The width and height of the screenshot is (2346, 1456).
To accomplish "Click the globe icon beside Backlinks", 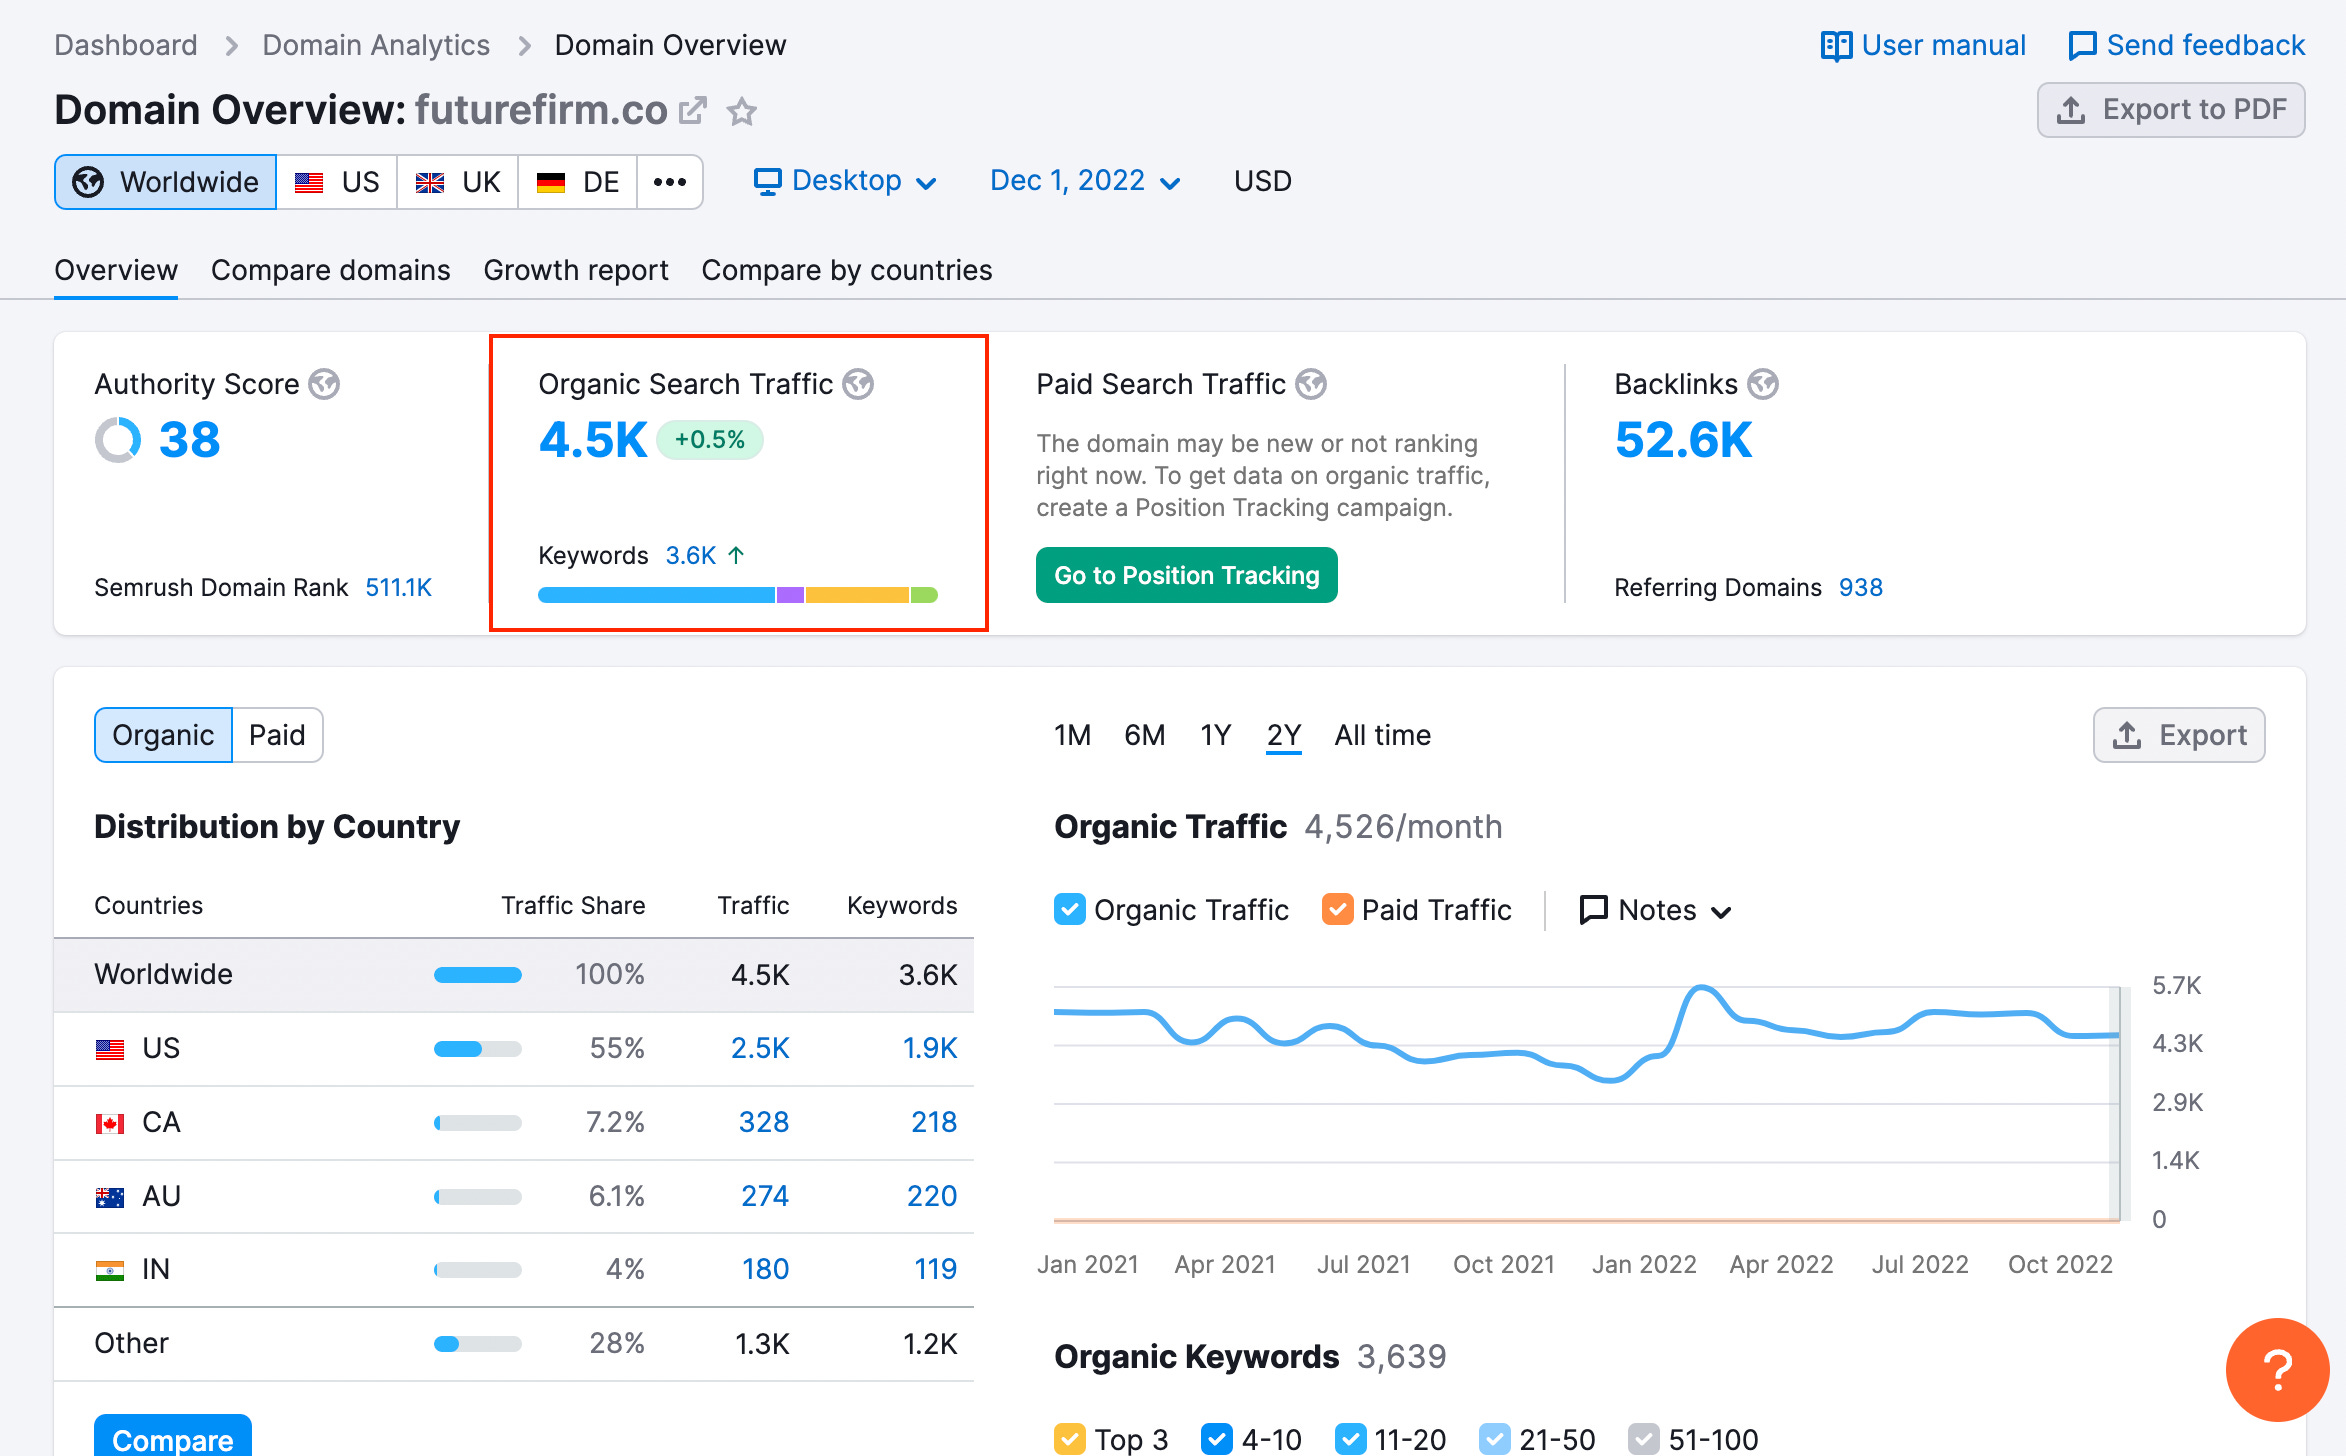I will pos(1763,384).
